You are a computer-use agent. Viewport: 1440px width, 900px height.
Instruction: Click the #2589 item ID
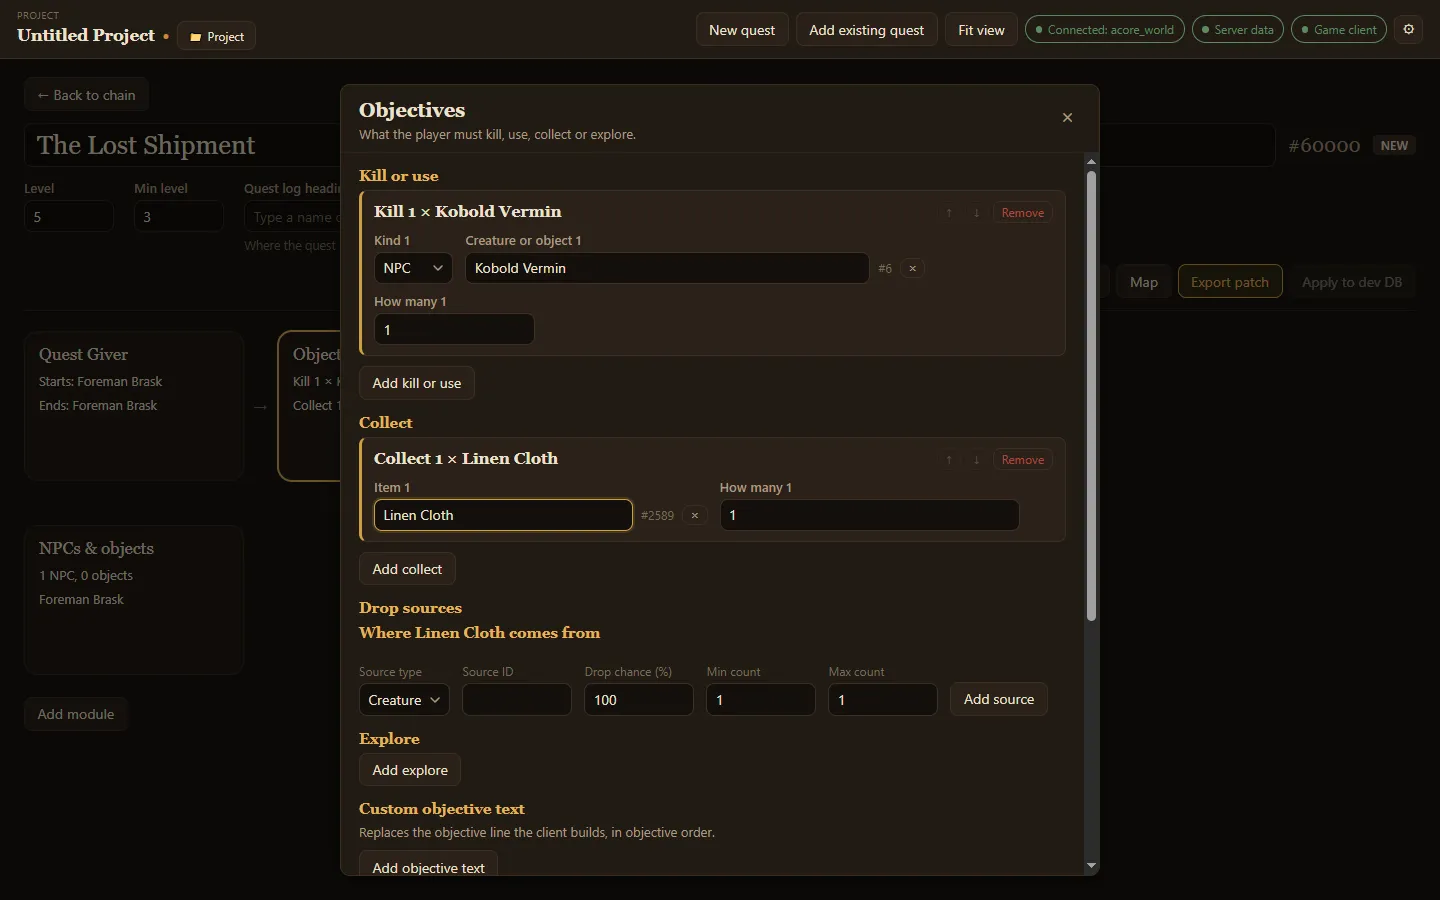(657, 516)
